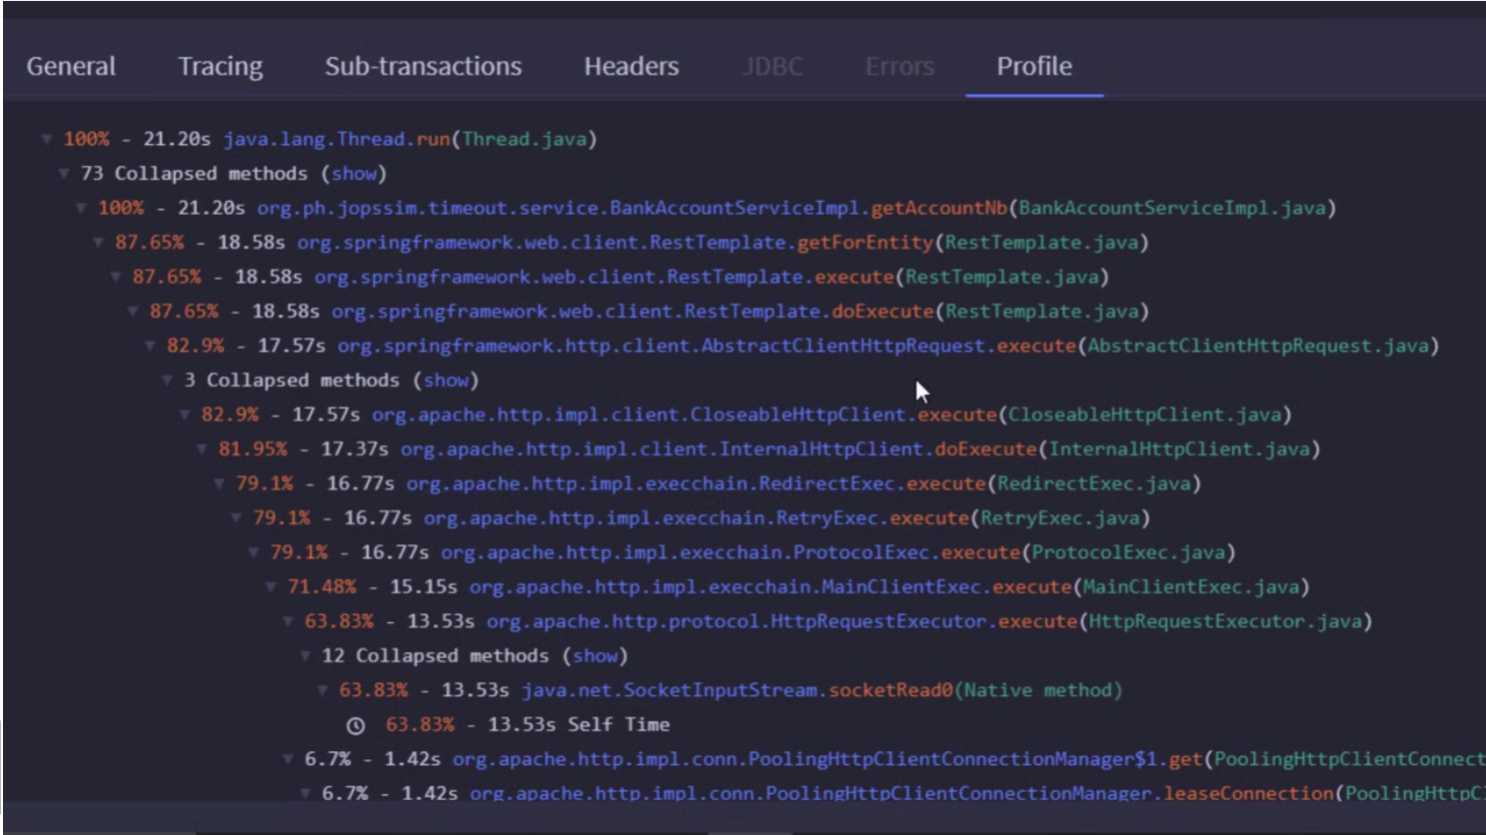The width and height of the screenshot is (1486, 835).
Task: Collapse the PoolingHttpClientConnectionManager$1.get node
Action: click(288, 759)
